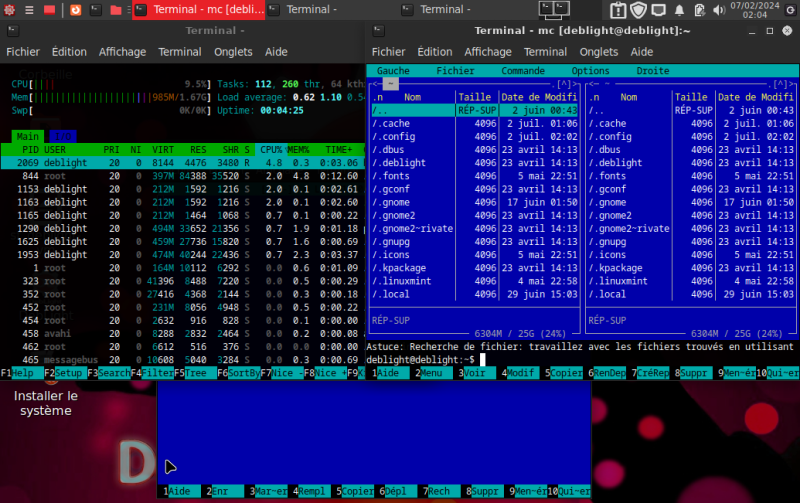
Task: Open the security shield tray icon
Action: [640, 10]
